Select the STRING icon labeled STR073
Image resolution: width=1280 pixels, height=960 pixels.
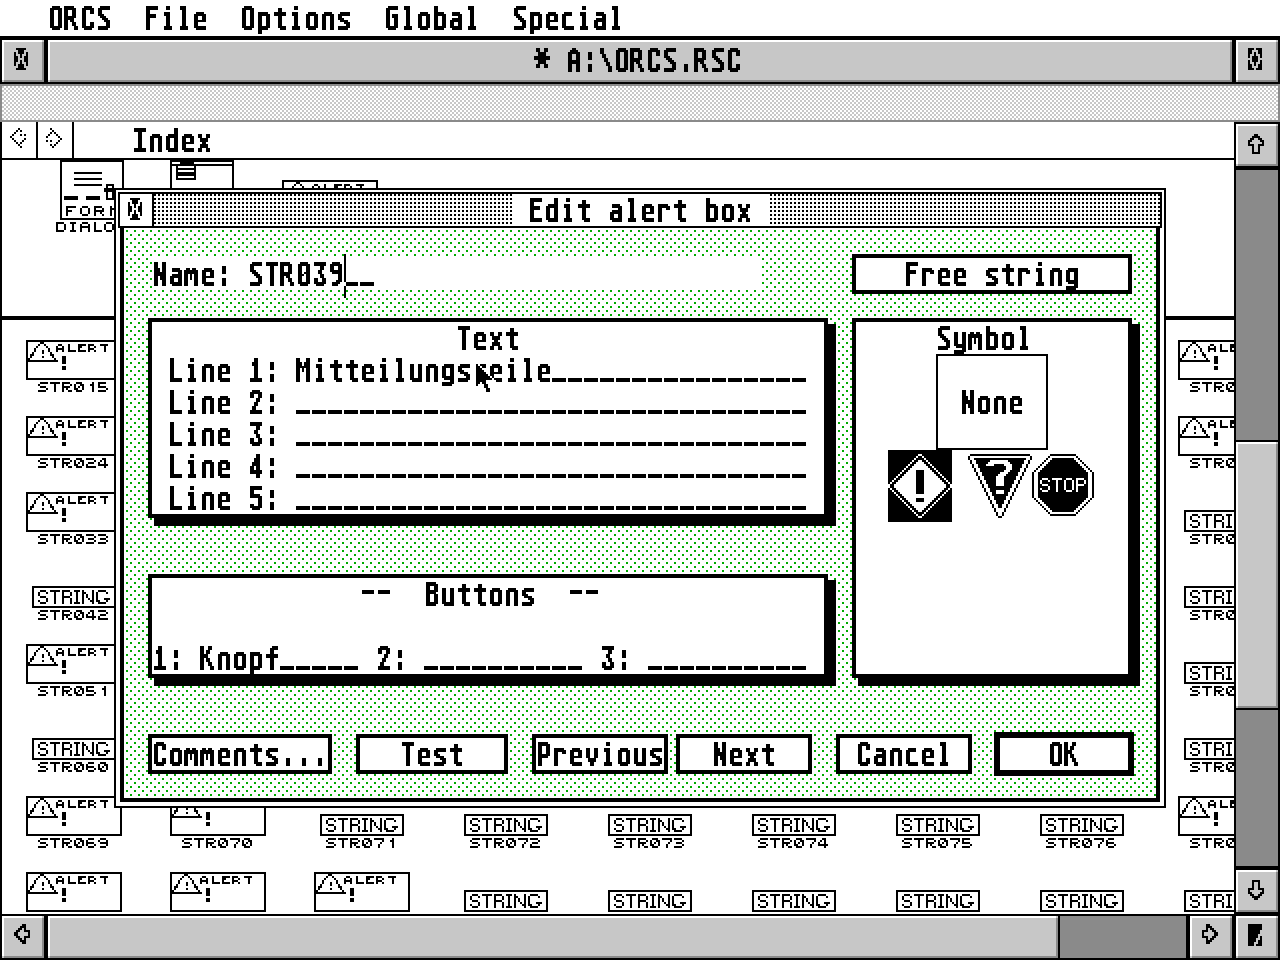coord(649,825)
